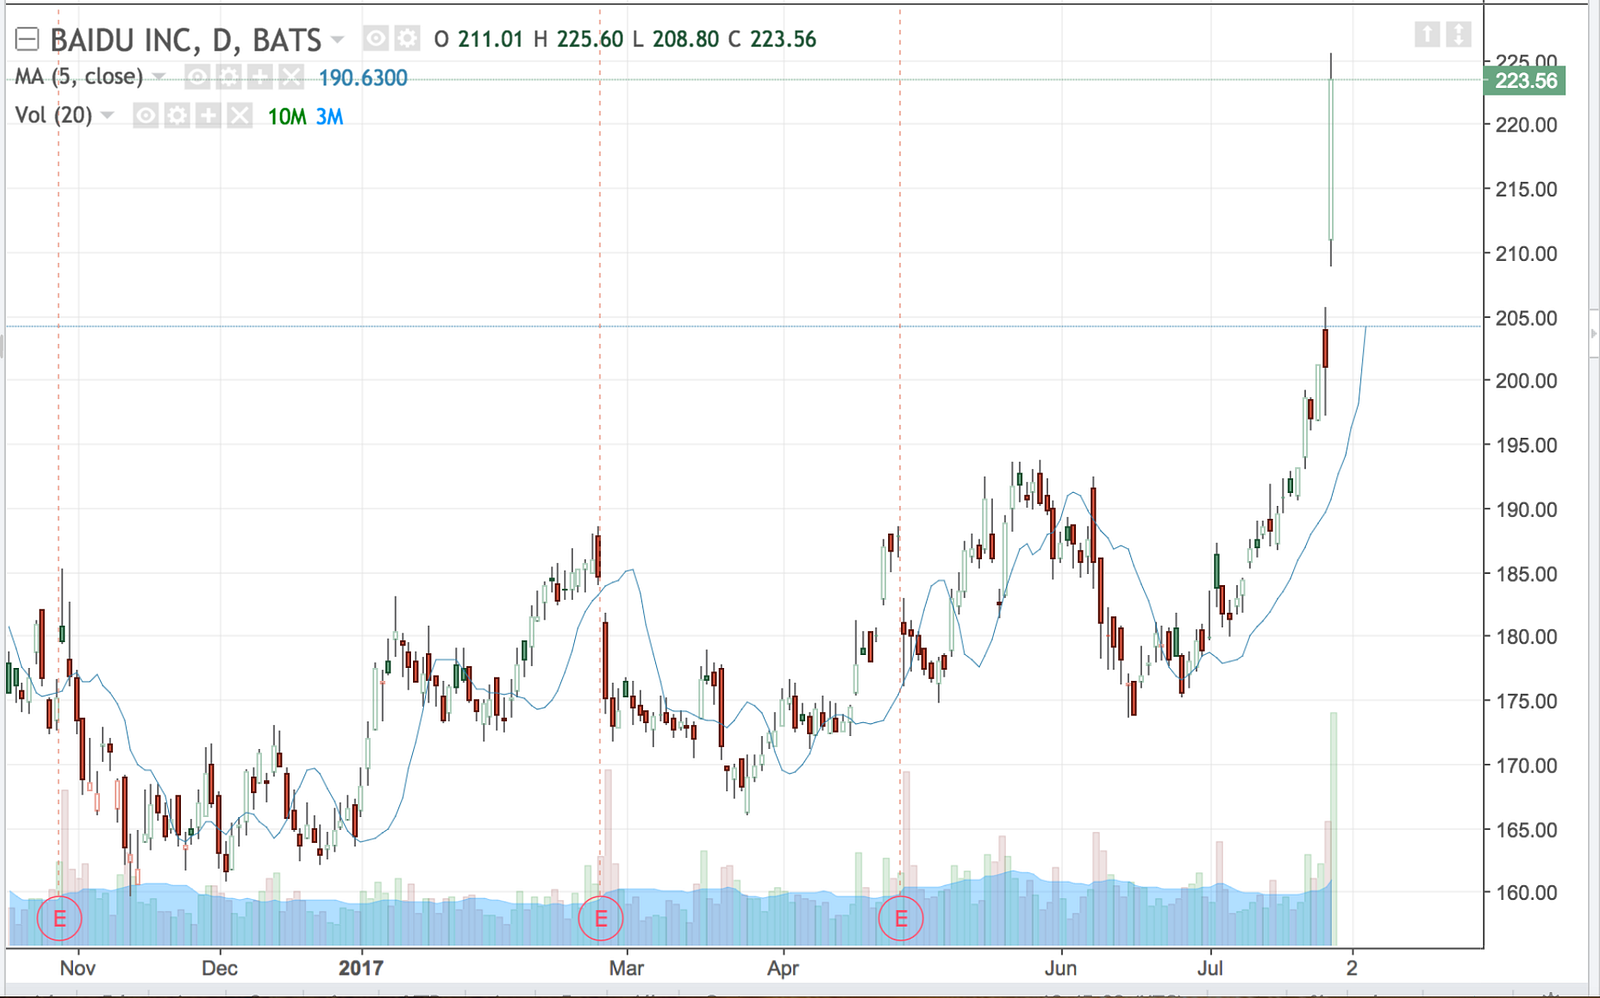
Task: Click the 190.00 price axis label
Action: click(x=1525, y=510)
